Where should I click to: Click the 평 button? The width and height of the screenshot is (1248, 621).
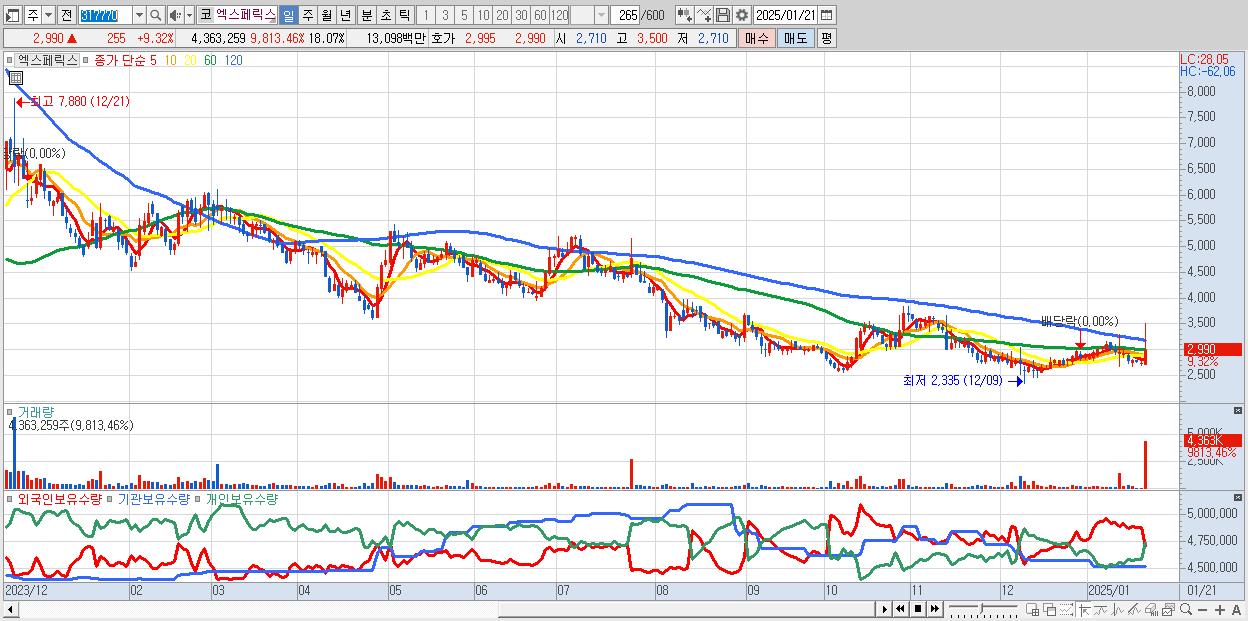(826, 38)
